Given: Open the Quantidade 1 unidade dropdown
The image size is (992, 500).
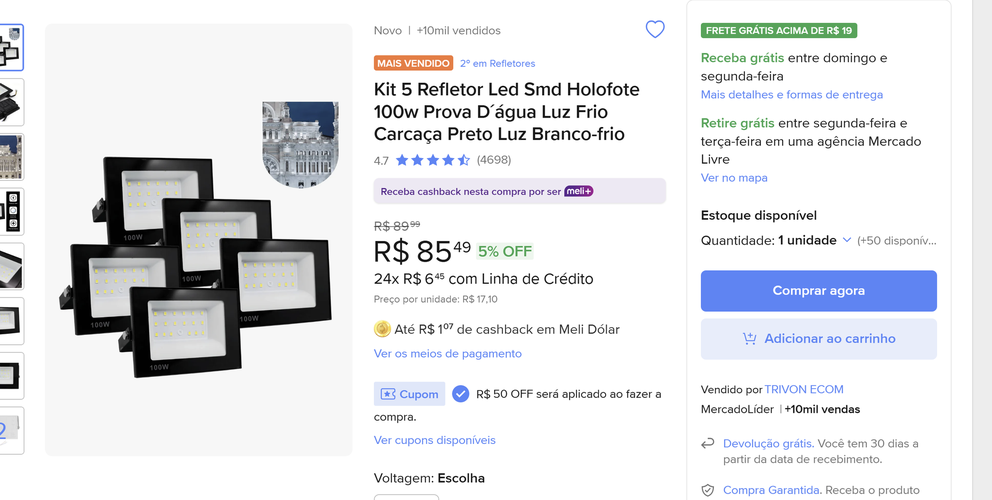Looking at the screenshot, I should coord(777,241).
